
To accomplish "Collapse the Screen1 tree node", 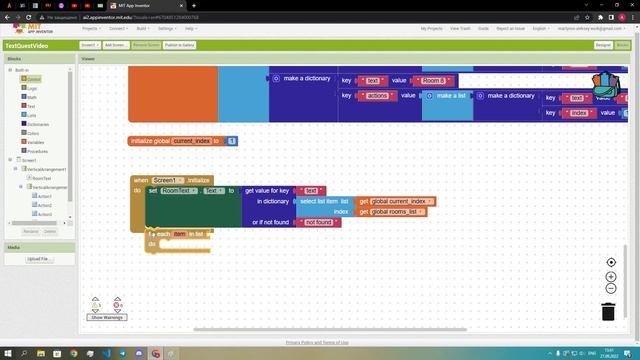I will (x=10, y=160).
